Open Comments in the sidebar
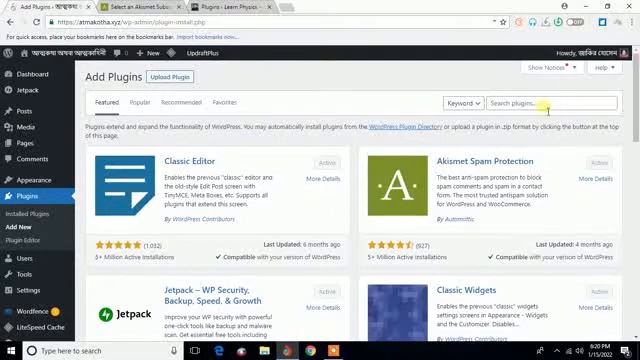The width and height of the screenshot is (640, 360). [x=32, y=159]
